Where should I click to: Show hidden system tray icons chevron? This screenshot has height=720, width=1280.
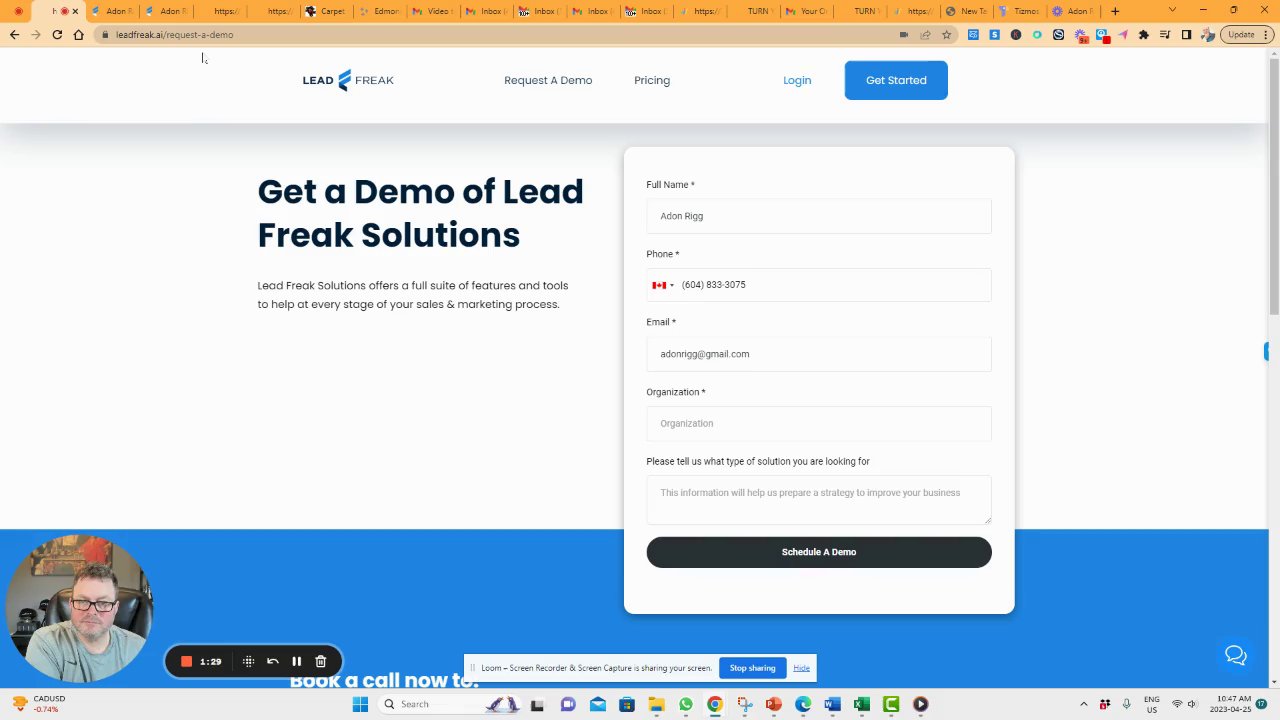pyautogui.click(x=1084, y=704)
